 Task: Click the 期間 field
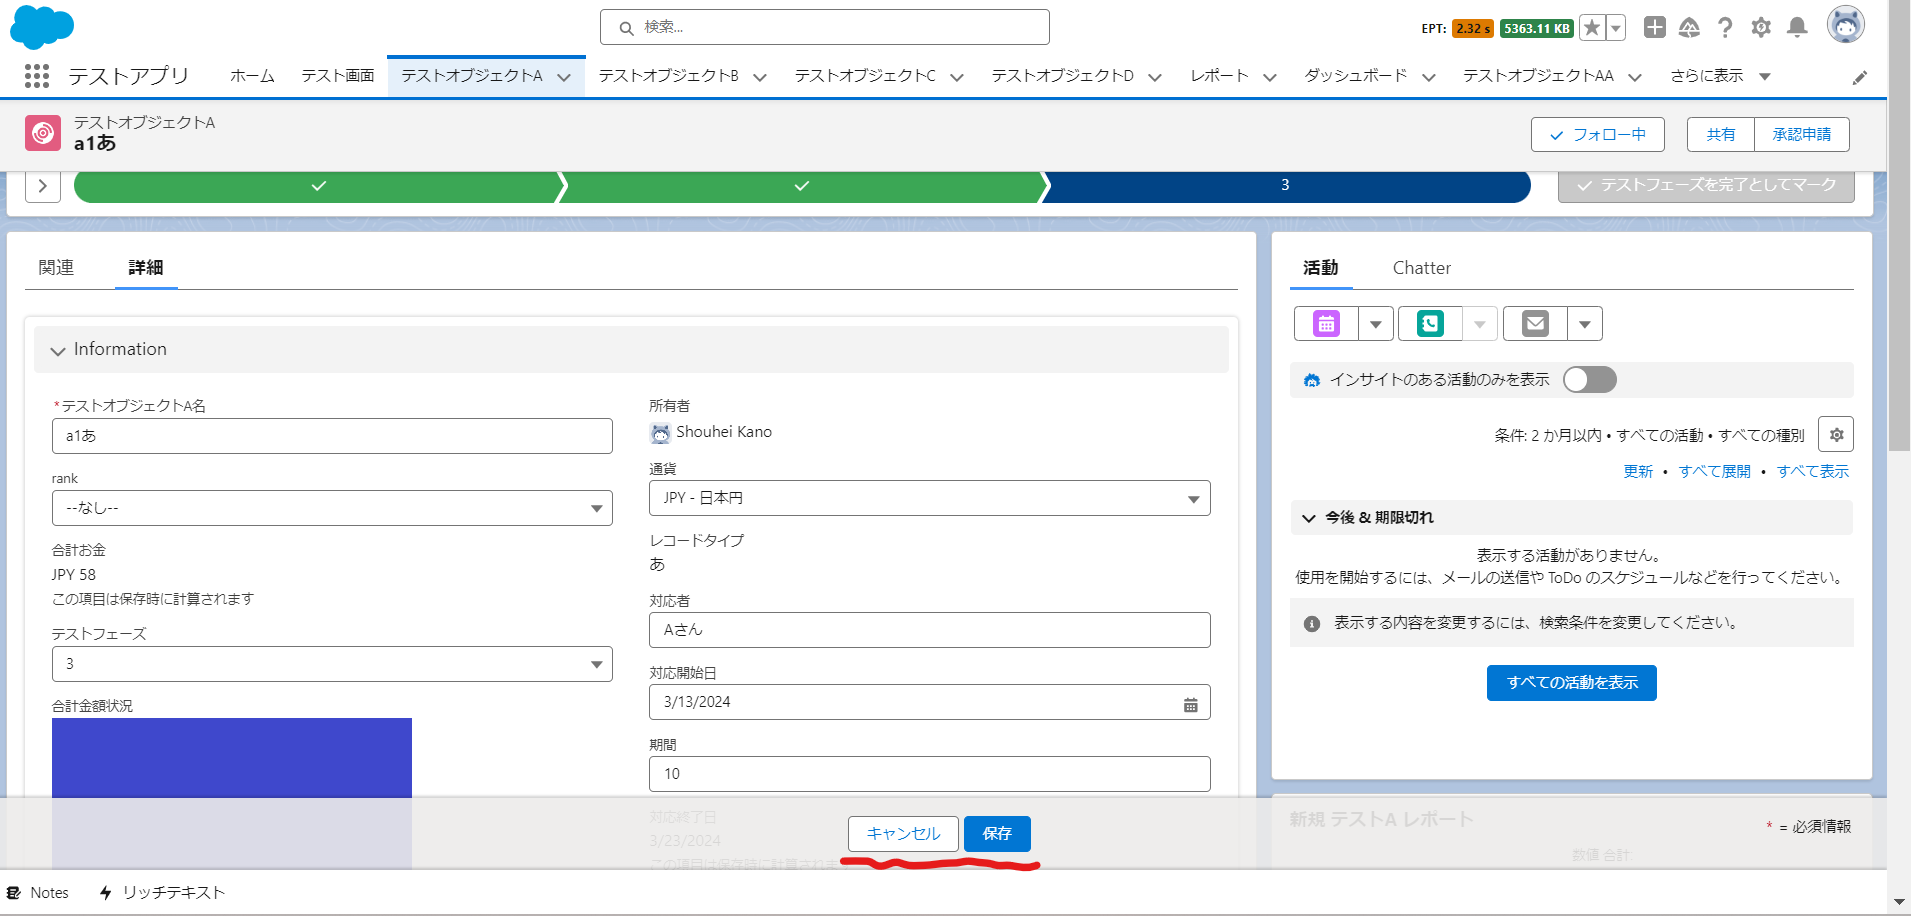(930, 774)
